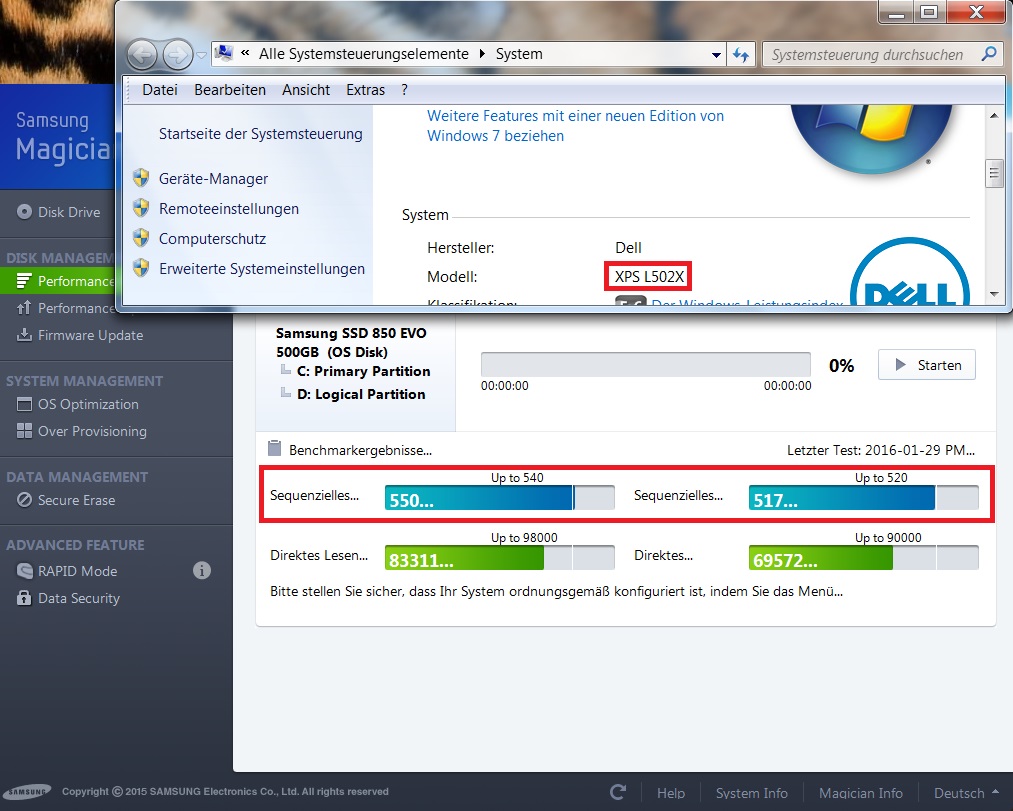1013x811 pixels.
Task: Open recent pages dropdown next to Forward
Action: click(201, 56)
